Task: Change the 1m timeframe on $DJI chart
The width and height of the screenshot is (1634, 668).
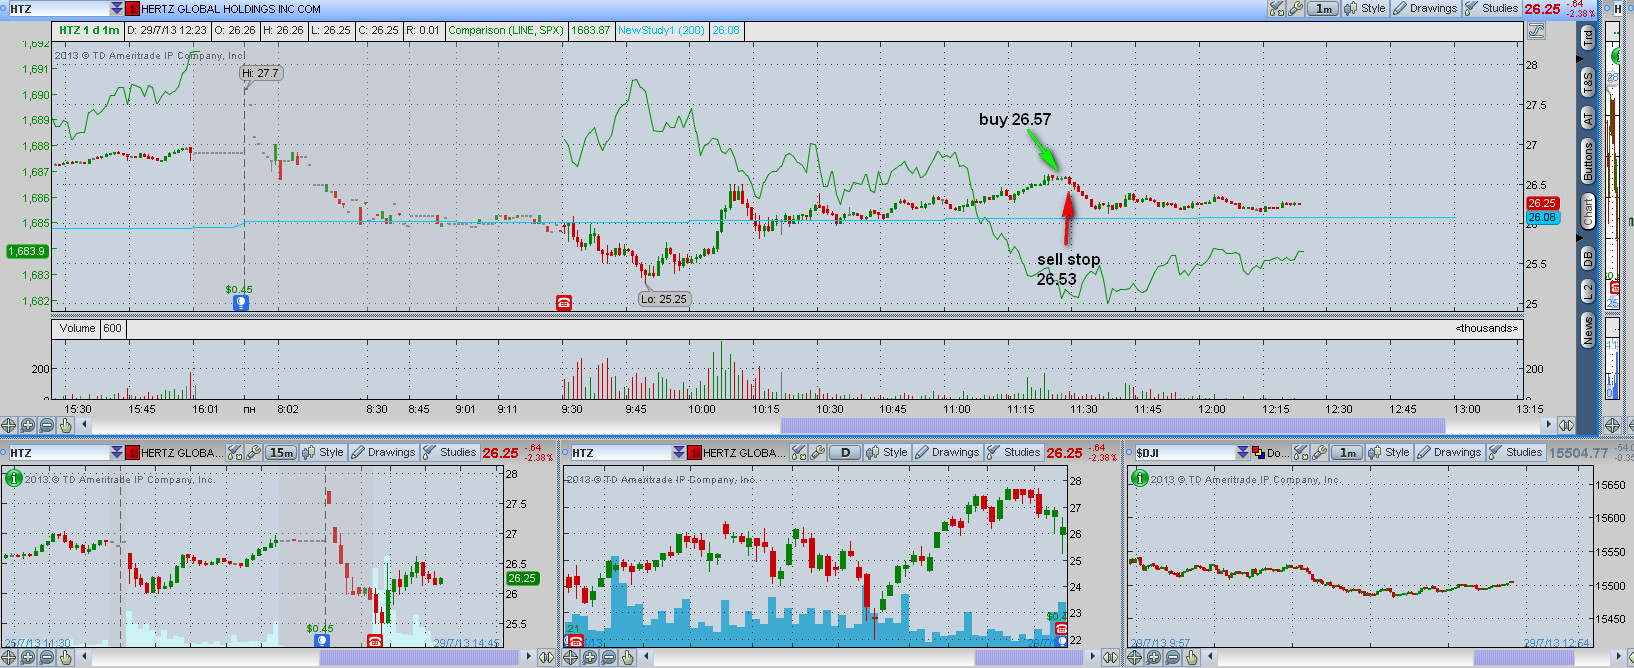Action: coord(1348,453)
